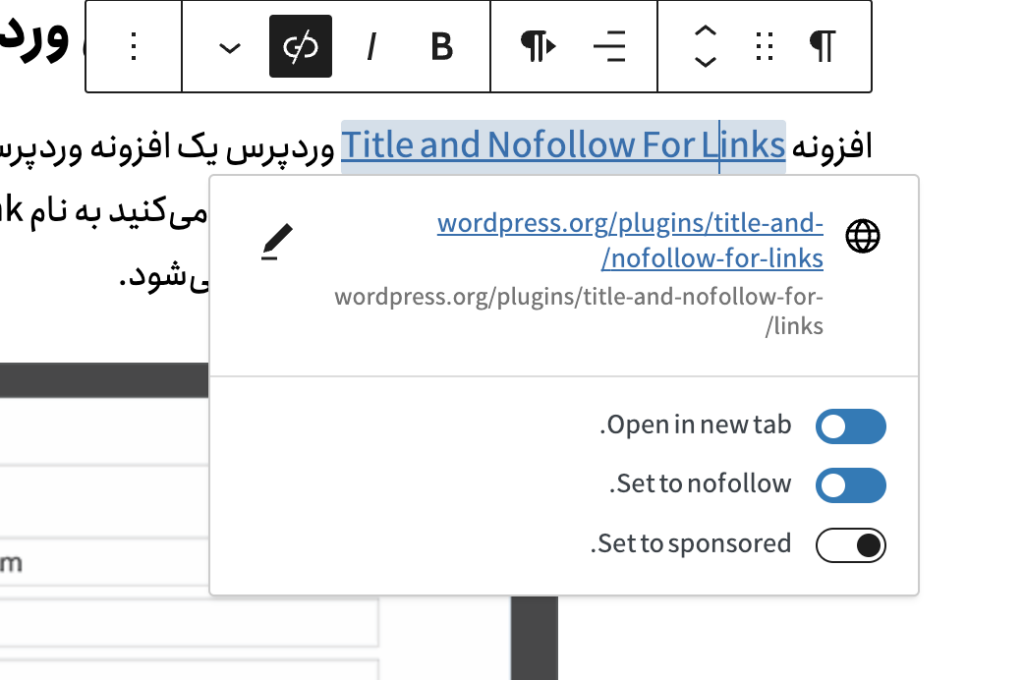Grab the block drag handle dots

coord(764,46)
